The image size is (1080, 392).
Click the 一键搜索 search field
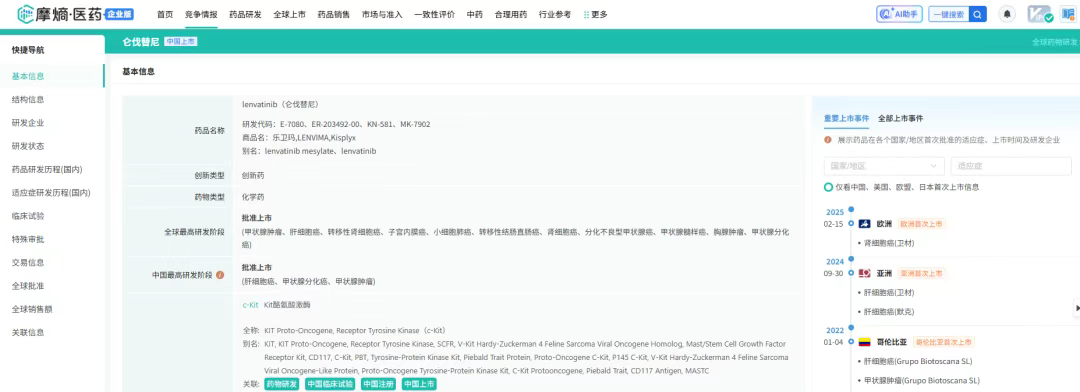(x=948, y=14)
